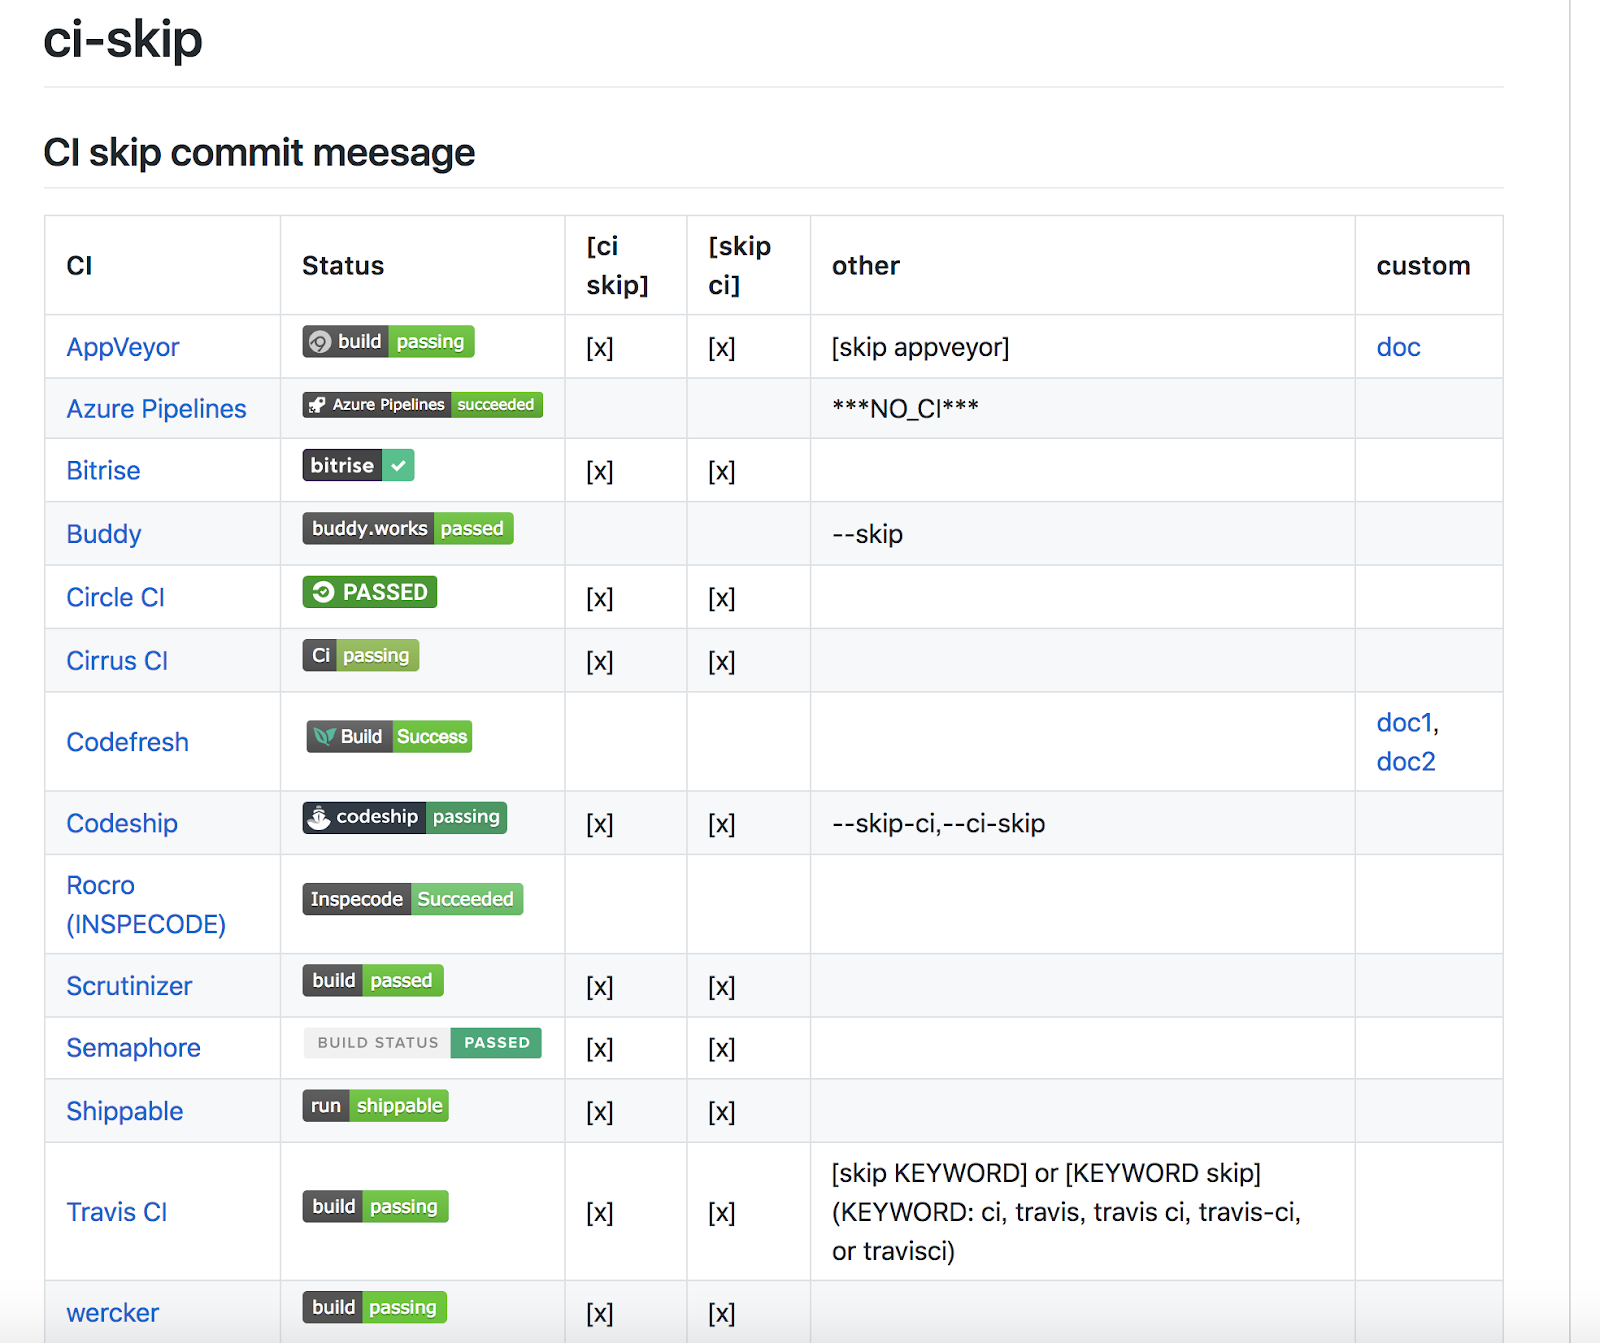This screenshot has width=1600, height=1343.
Task: Click the Cirrus CI passing badge
Action: tap(360, 656)
